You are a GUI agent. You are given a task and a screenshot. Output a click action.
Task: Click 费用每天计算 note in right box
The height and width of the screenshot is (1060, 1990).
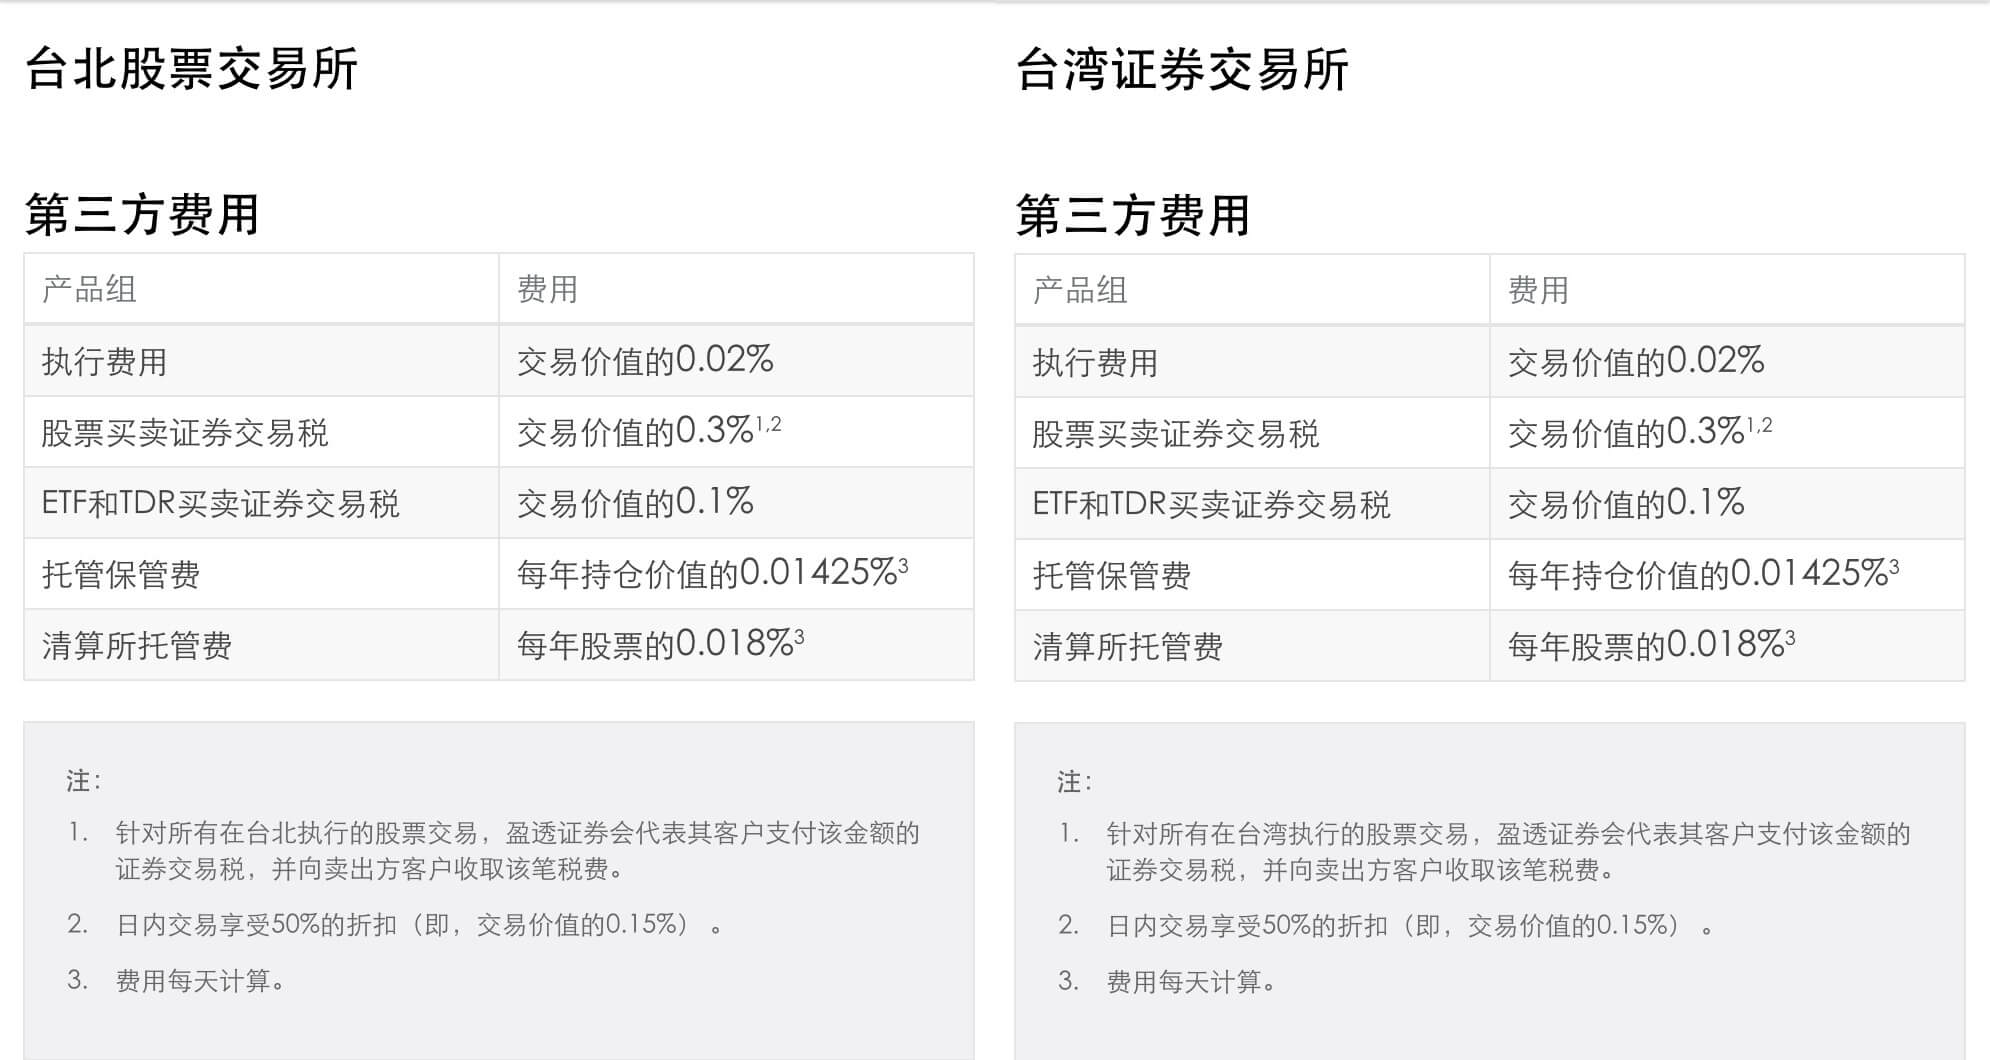coord(1191,982)
